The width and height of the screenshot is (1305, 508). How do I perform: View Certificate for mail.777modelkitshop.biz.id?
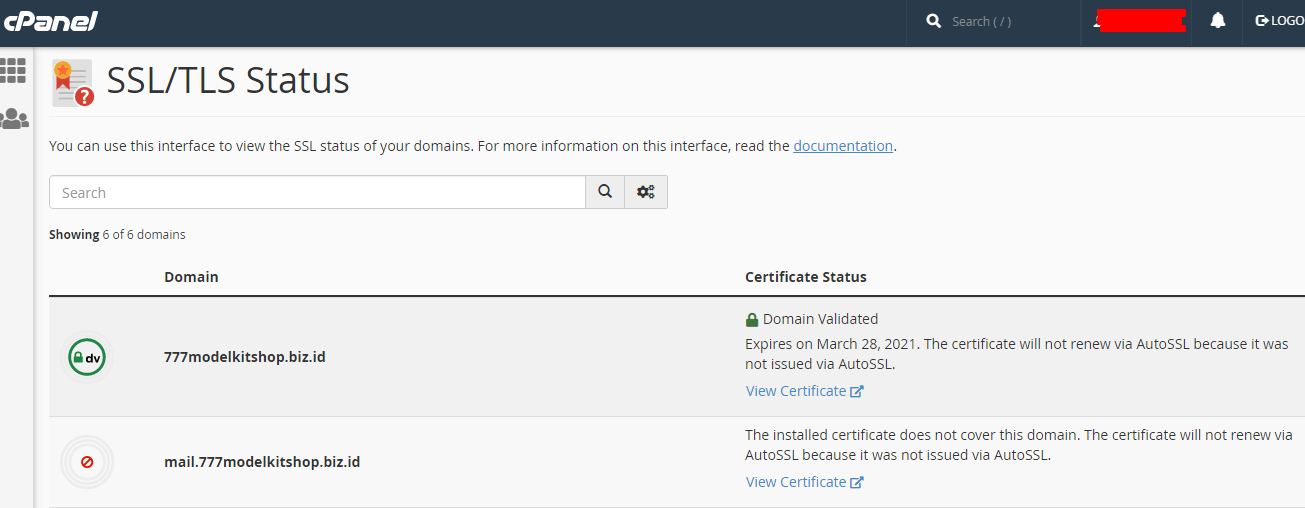pos(804,482)
